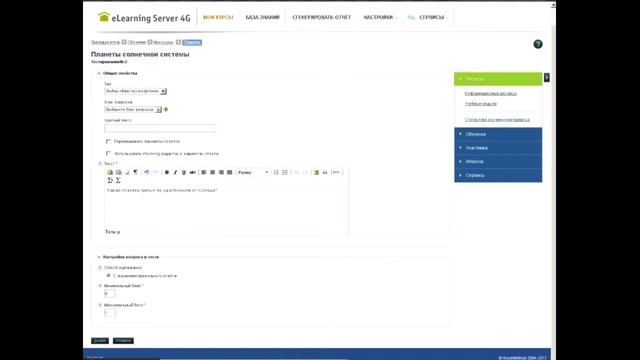Focus the short text input field

tap(160, 128)
